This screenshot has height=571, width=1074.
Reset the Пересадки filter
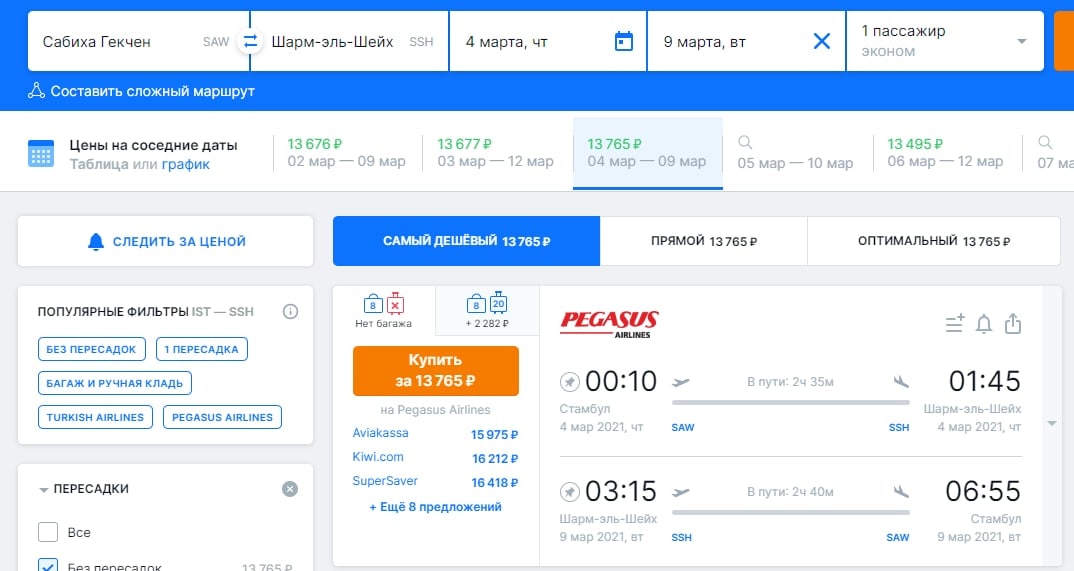290,489
